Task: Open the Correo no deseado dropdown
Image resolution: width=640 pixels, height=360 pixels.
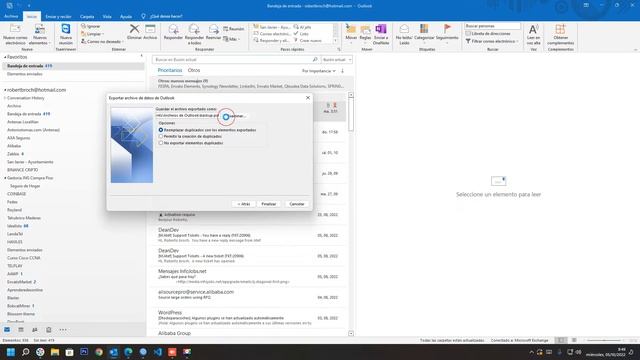Action: click(x=102, y=42)
